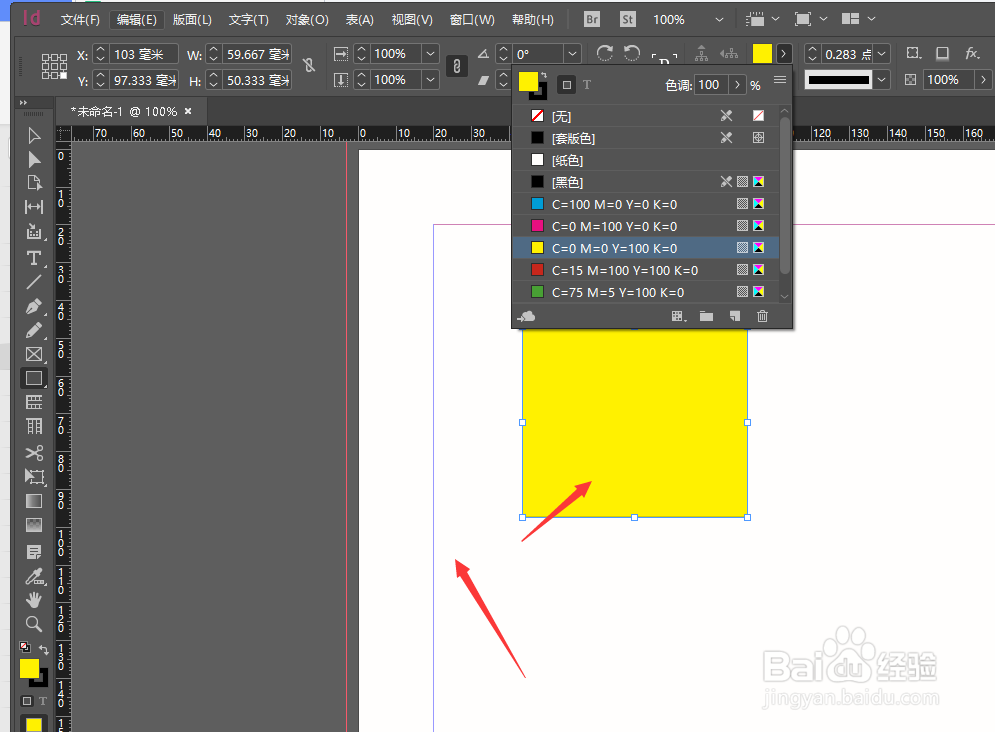Select the Rectangle tool
The image size is (995, 732).
[x=34, y=379]
